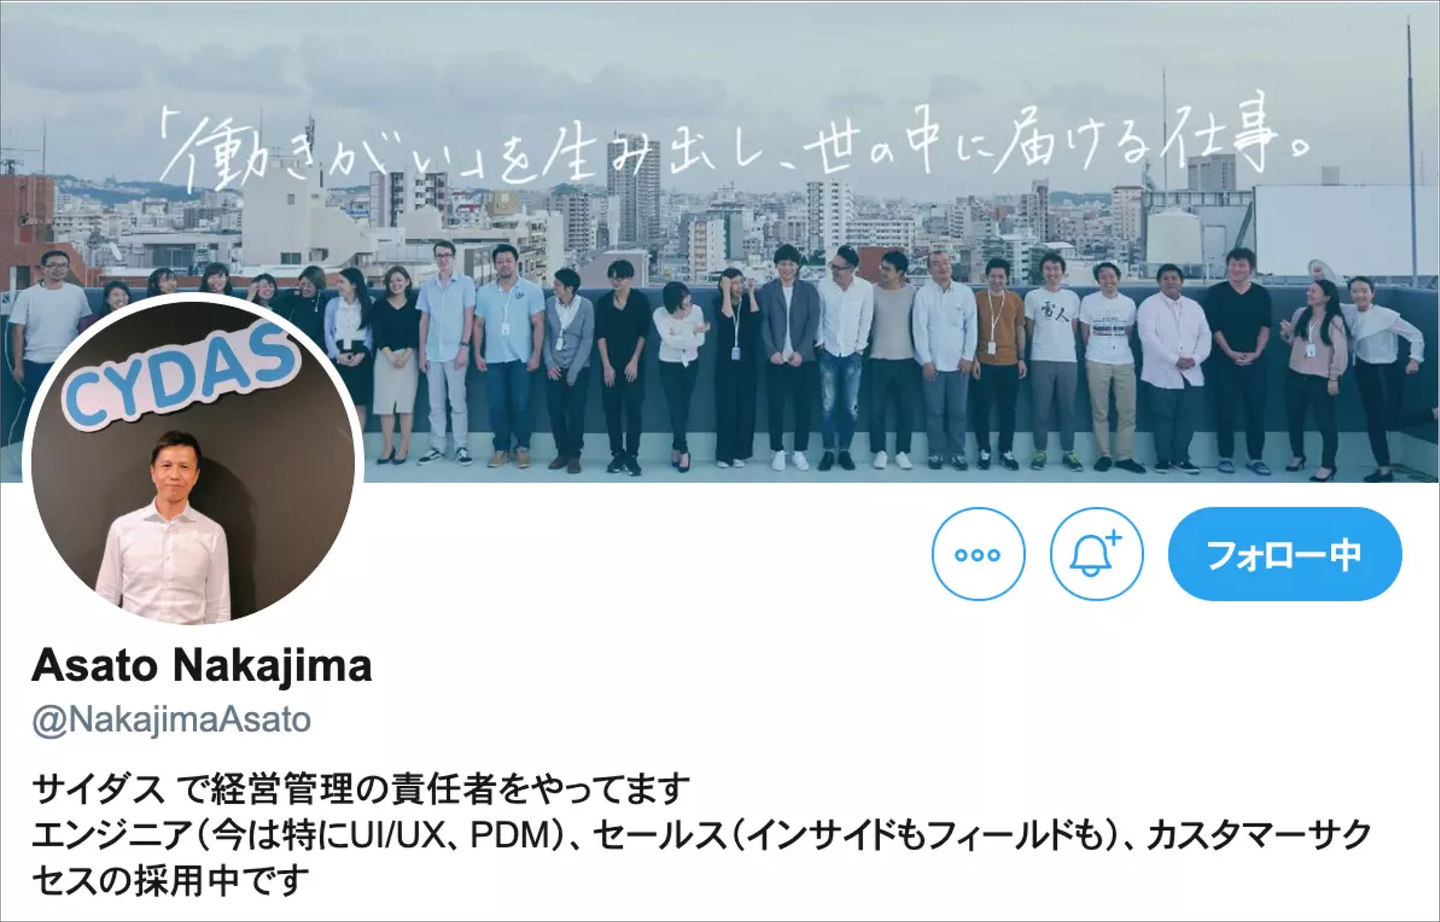This screenshot has height=922, width=1440.
Task: Open the three-dot more options menu
Action: pos(978,554)
